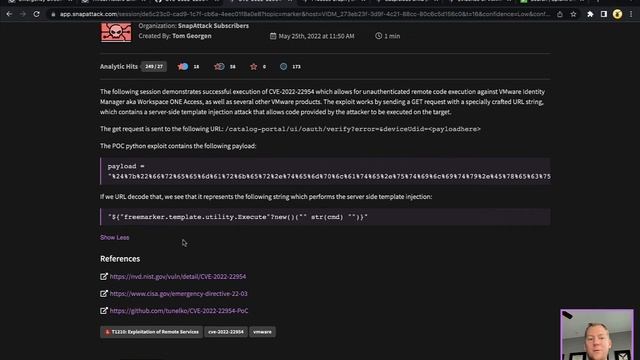
Task: Open the nvd.nist.gov CVE-2022-22954 reference link
Action: [178, 277]
